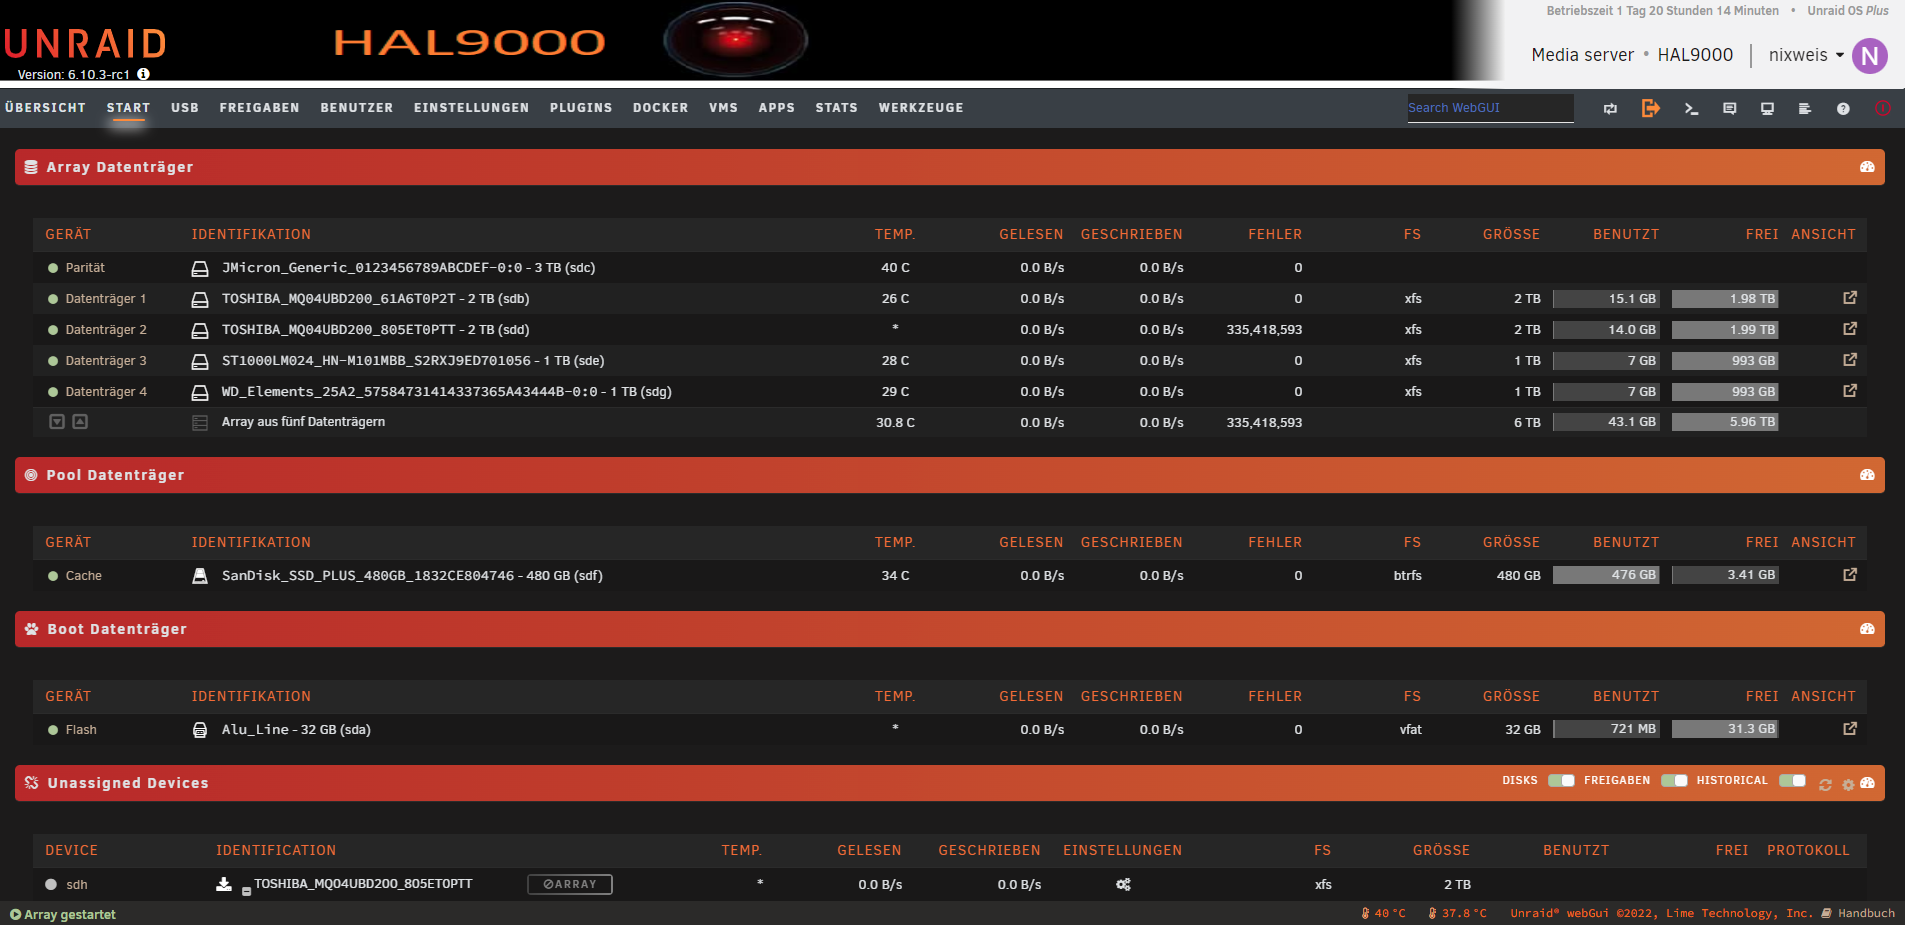
Task: Browse Cache disk via the view icon
Action: [x=1850, y=575]
